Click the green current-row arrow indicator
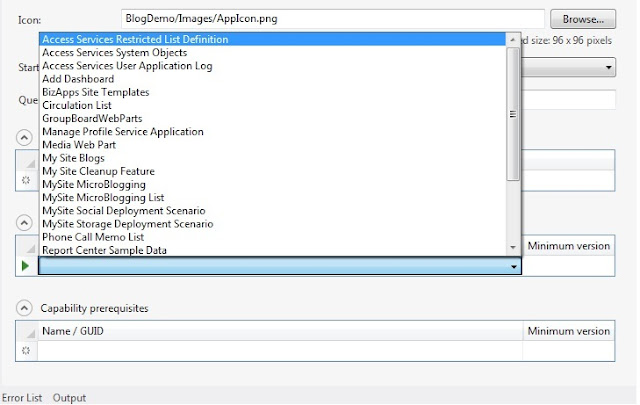Viewport: 640px width, 405px height. (x=25, y=266)
